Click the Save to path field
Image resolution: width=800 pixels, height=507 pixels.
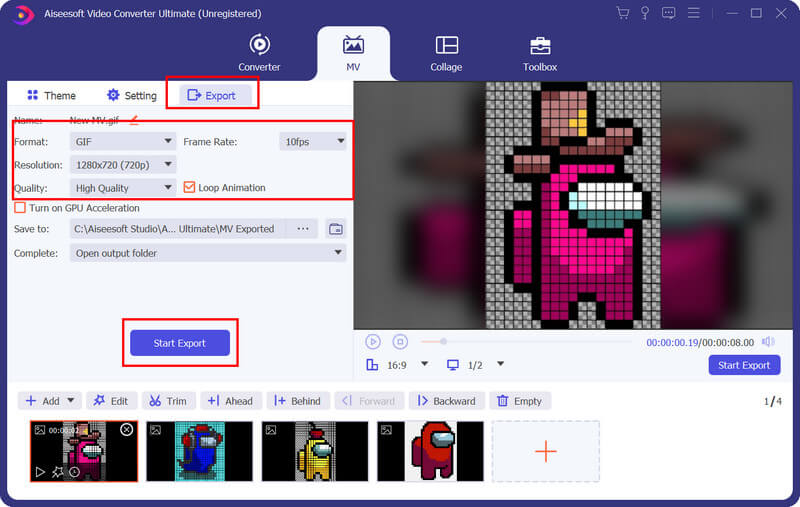pyautogui.click(x=179, y=229)
